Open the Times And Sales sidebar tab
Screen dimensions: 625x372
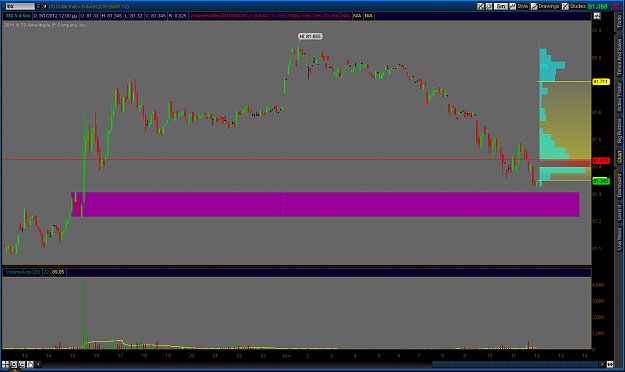(x=619, y=57)
